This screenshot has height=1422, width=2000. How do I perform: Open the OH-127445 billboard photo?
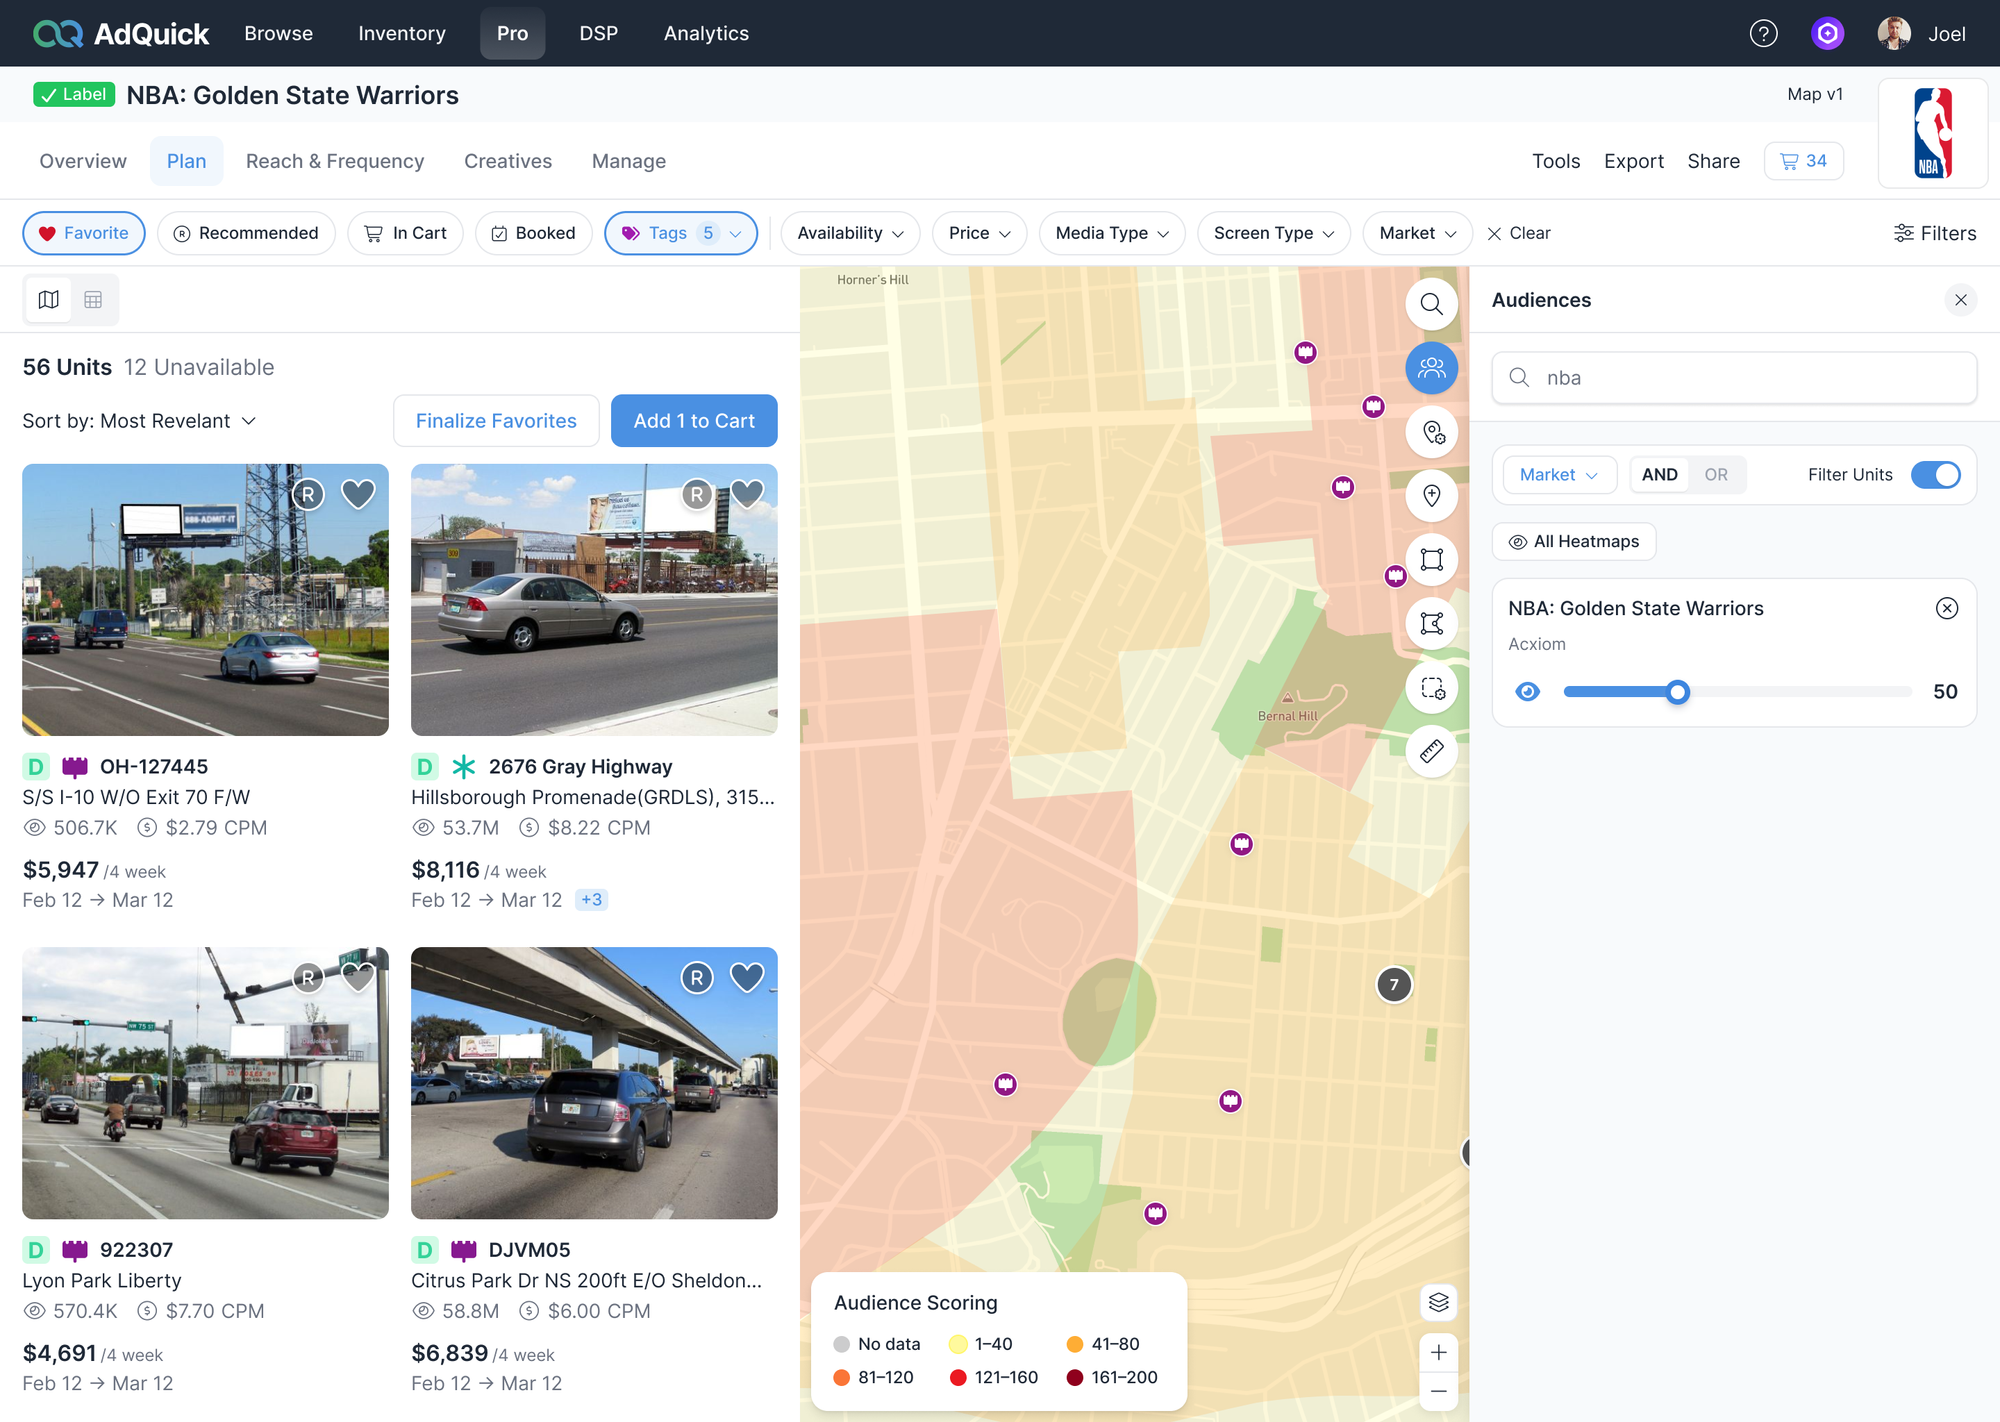click(x=205, y=600)
